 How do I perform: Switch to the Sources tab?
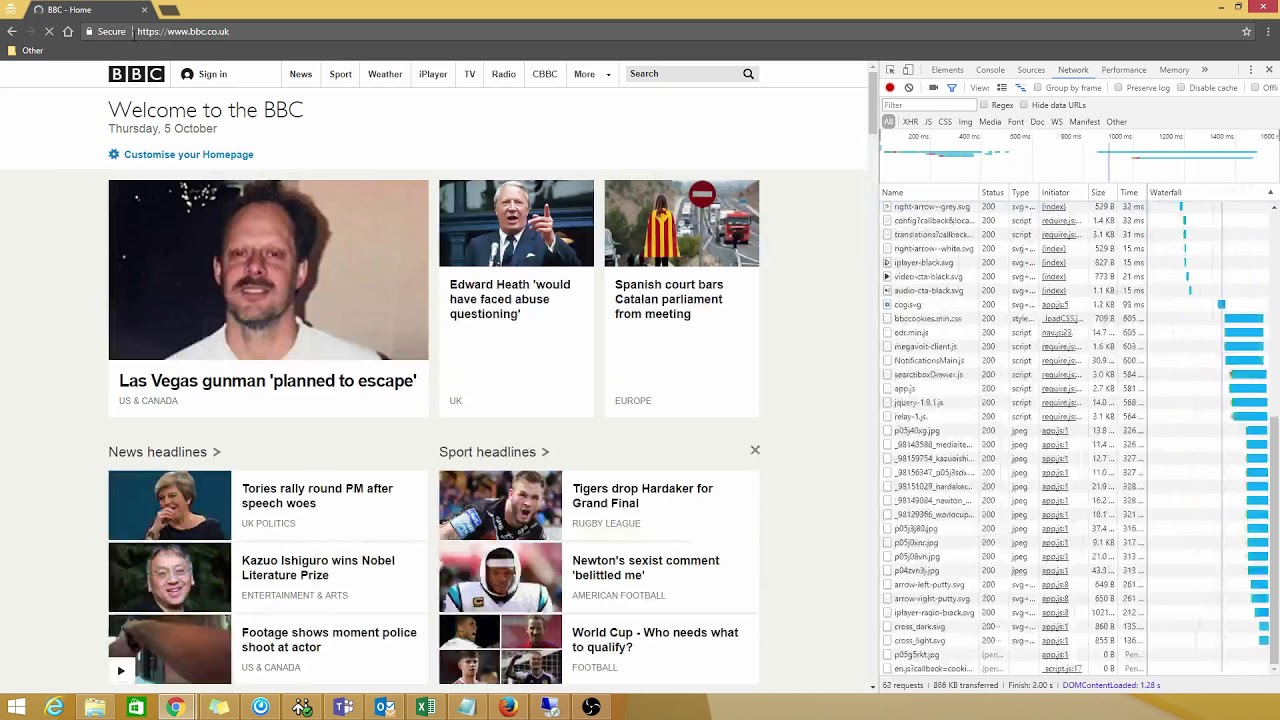[1031, 70]
